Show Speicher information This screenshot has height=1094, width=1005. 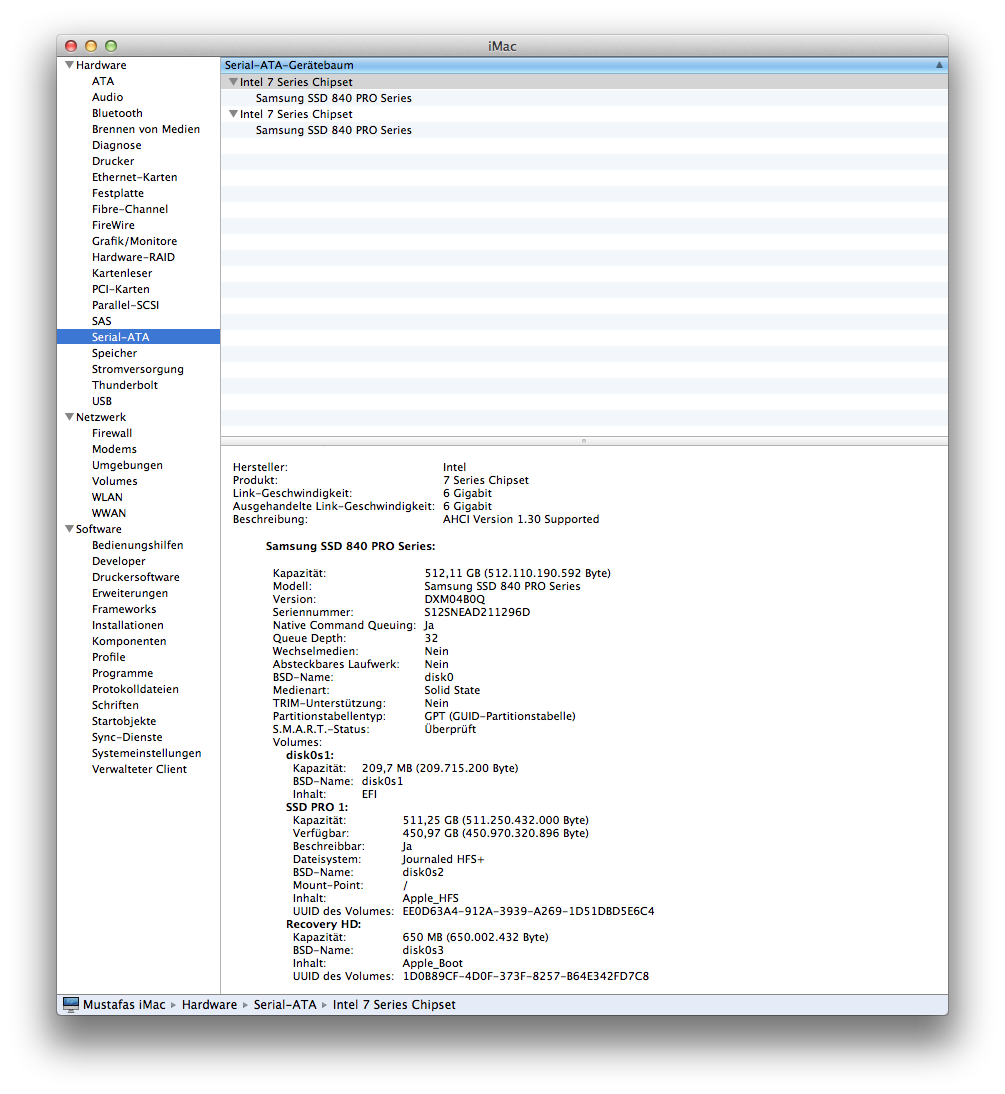coord(114,354)
